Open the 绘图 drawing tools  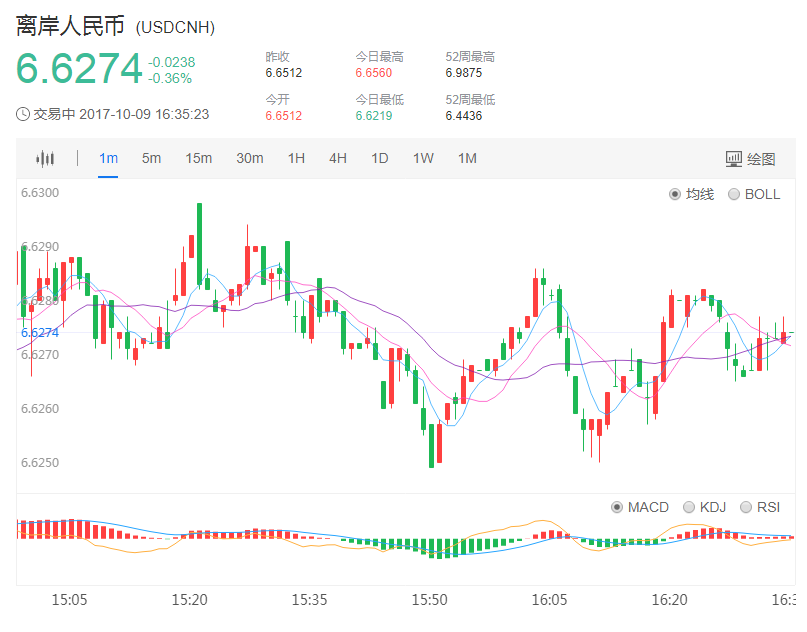click(x=750, y=158)
